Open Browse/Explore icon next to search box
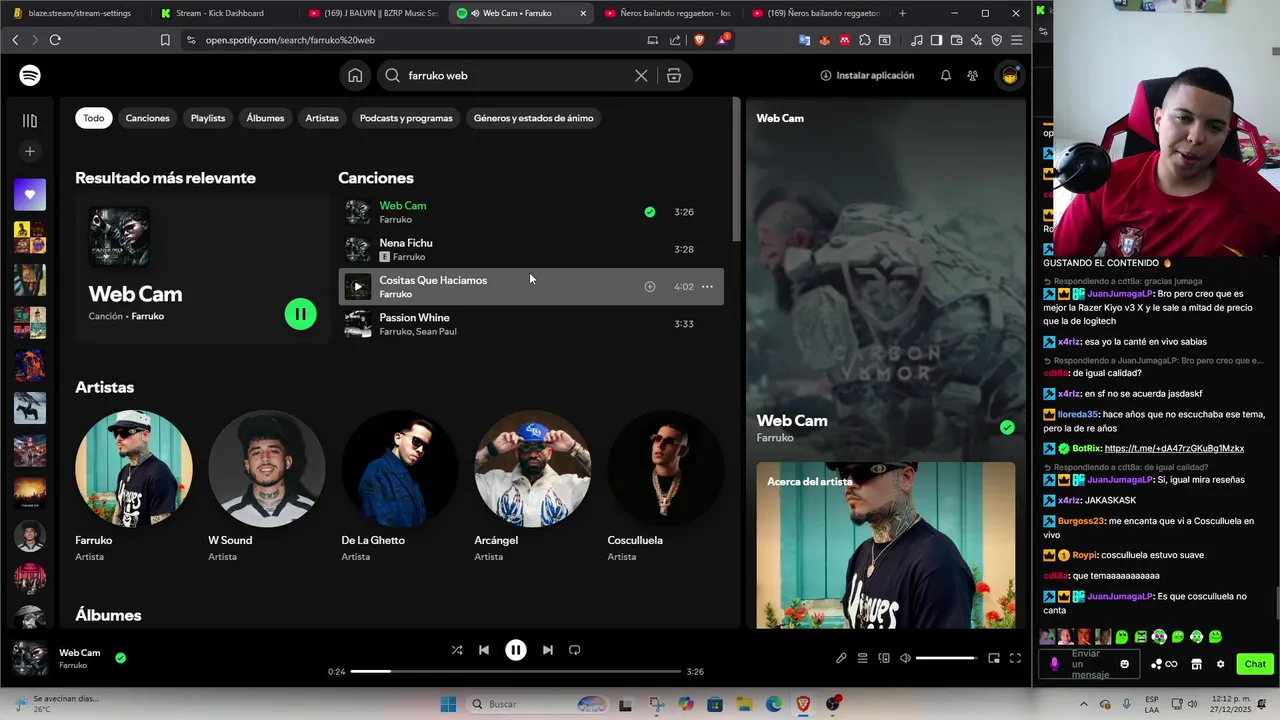 point(674,75)
